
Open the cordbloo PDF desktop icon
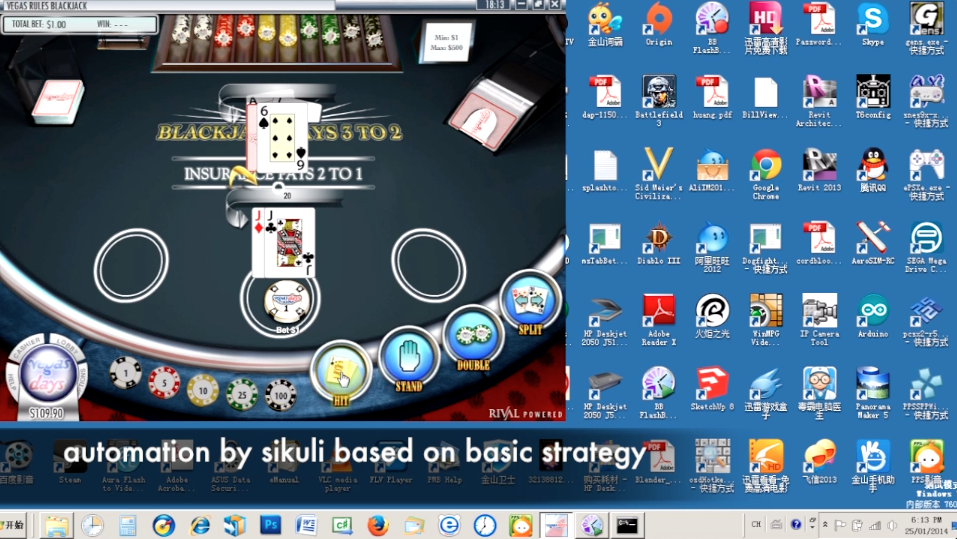(x=819, y=243)
